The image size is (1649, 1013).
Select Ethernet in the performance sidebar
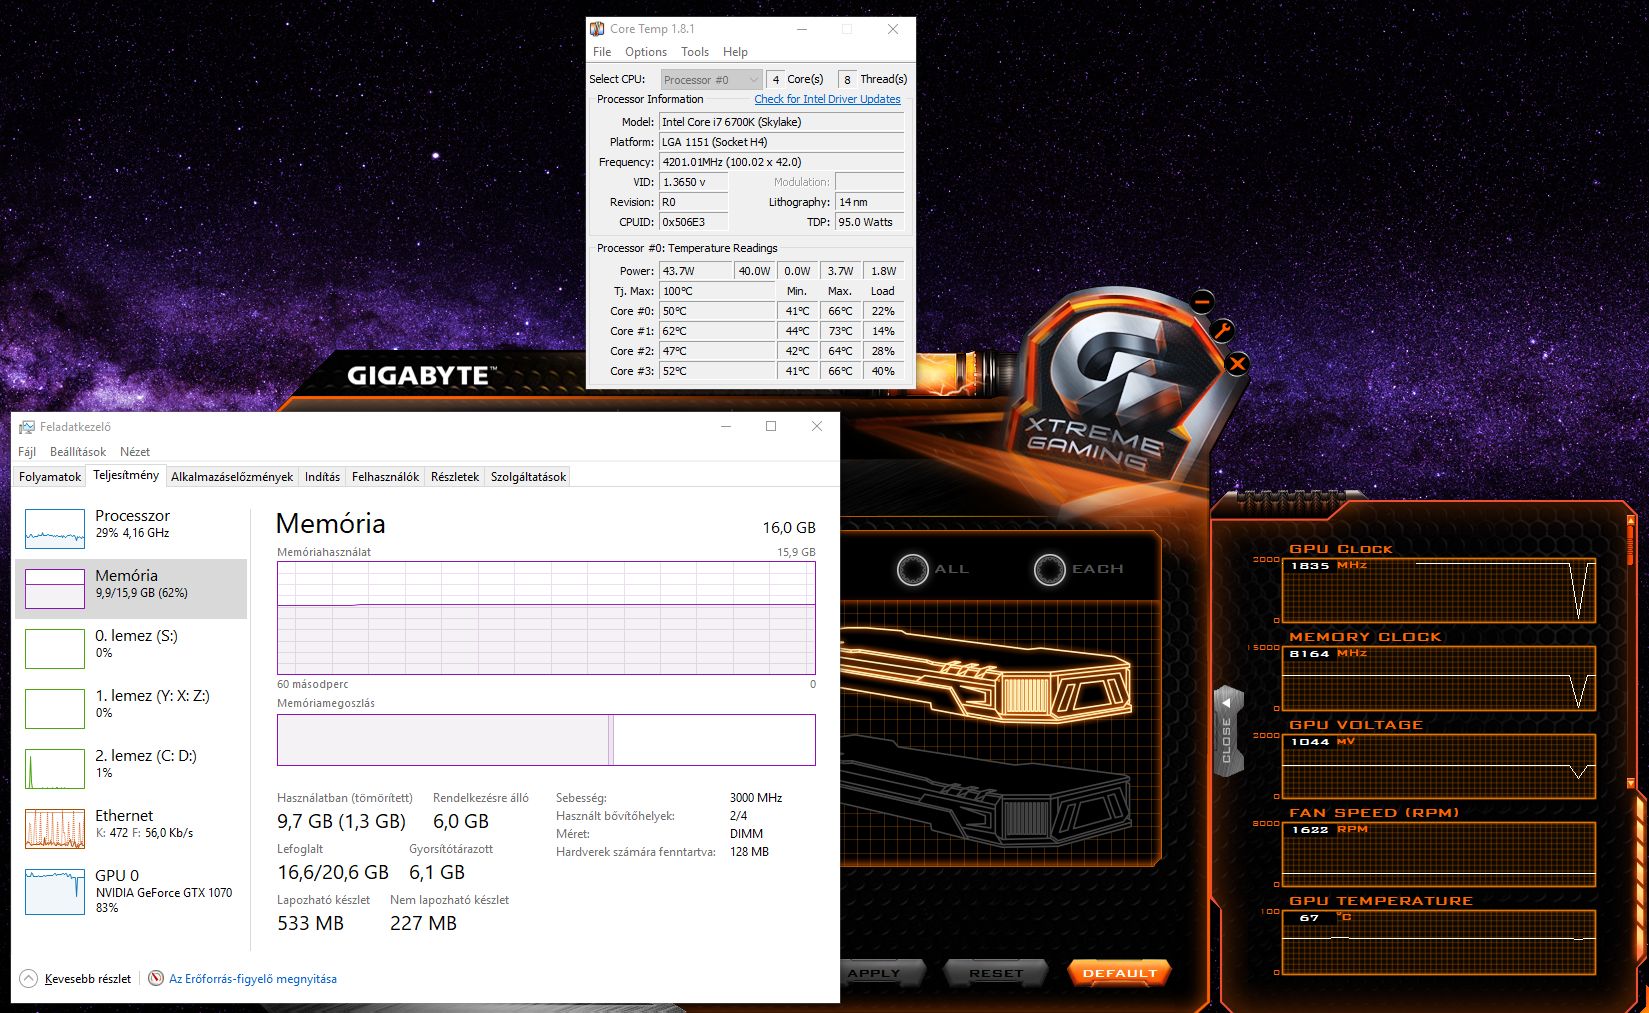click(131, 828)
